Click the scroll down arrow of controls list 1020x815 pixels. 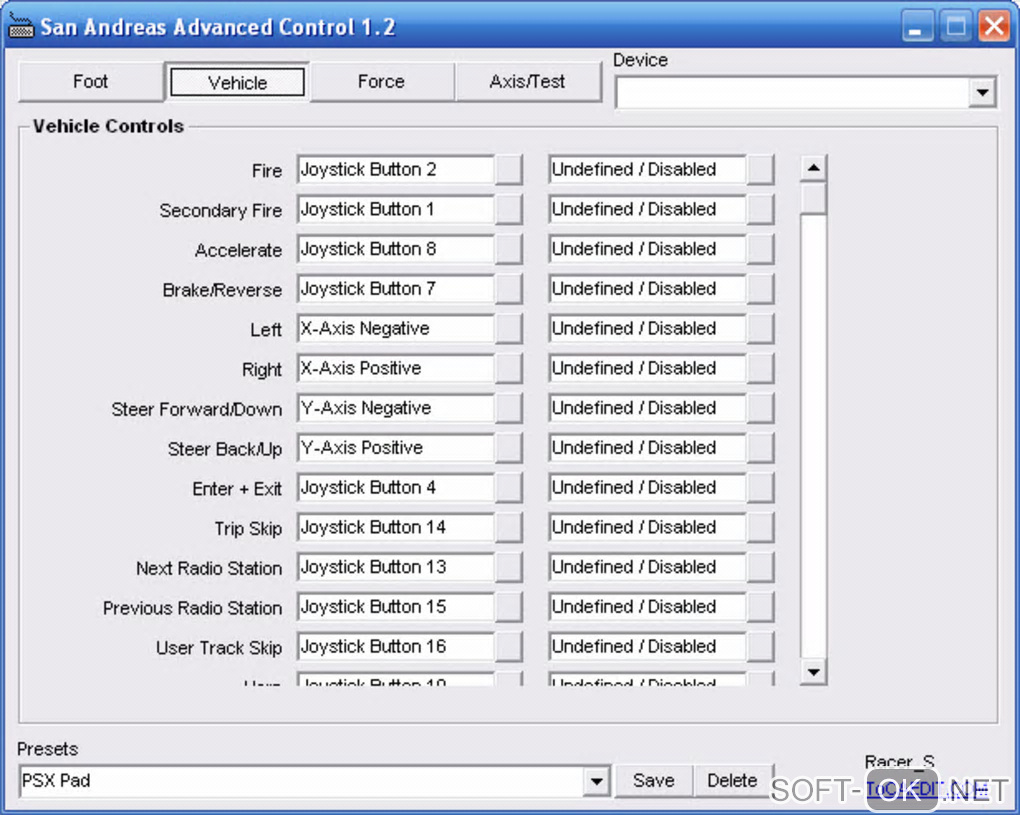813,671
